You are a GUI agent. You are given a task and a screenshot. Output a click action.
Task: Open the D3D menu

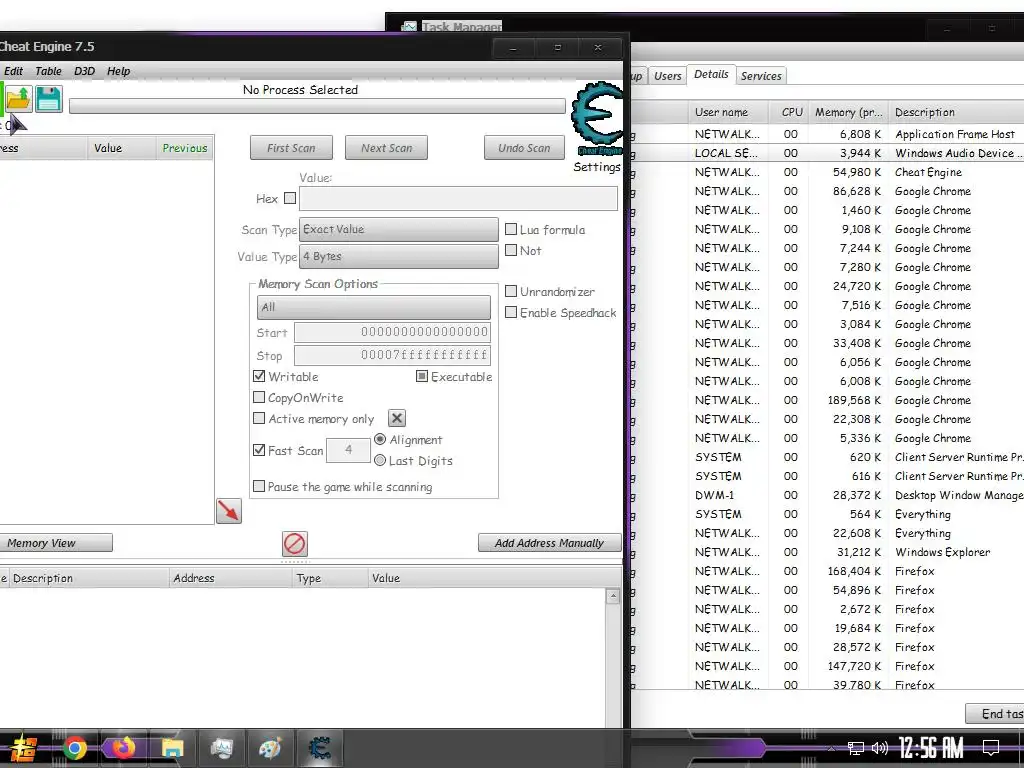pos(84,71)
